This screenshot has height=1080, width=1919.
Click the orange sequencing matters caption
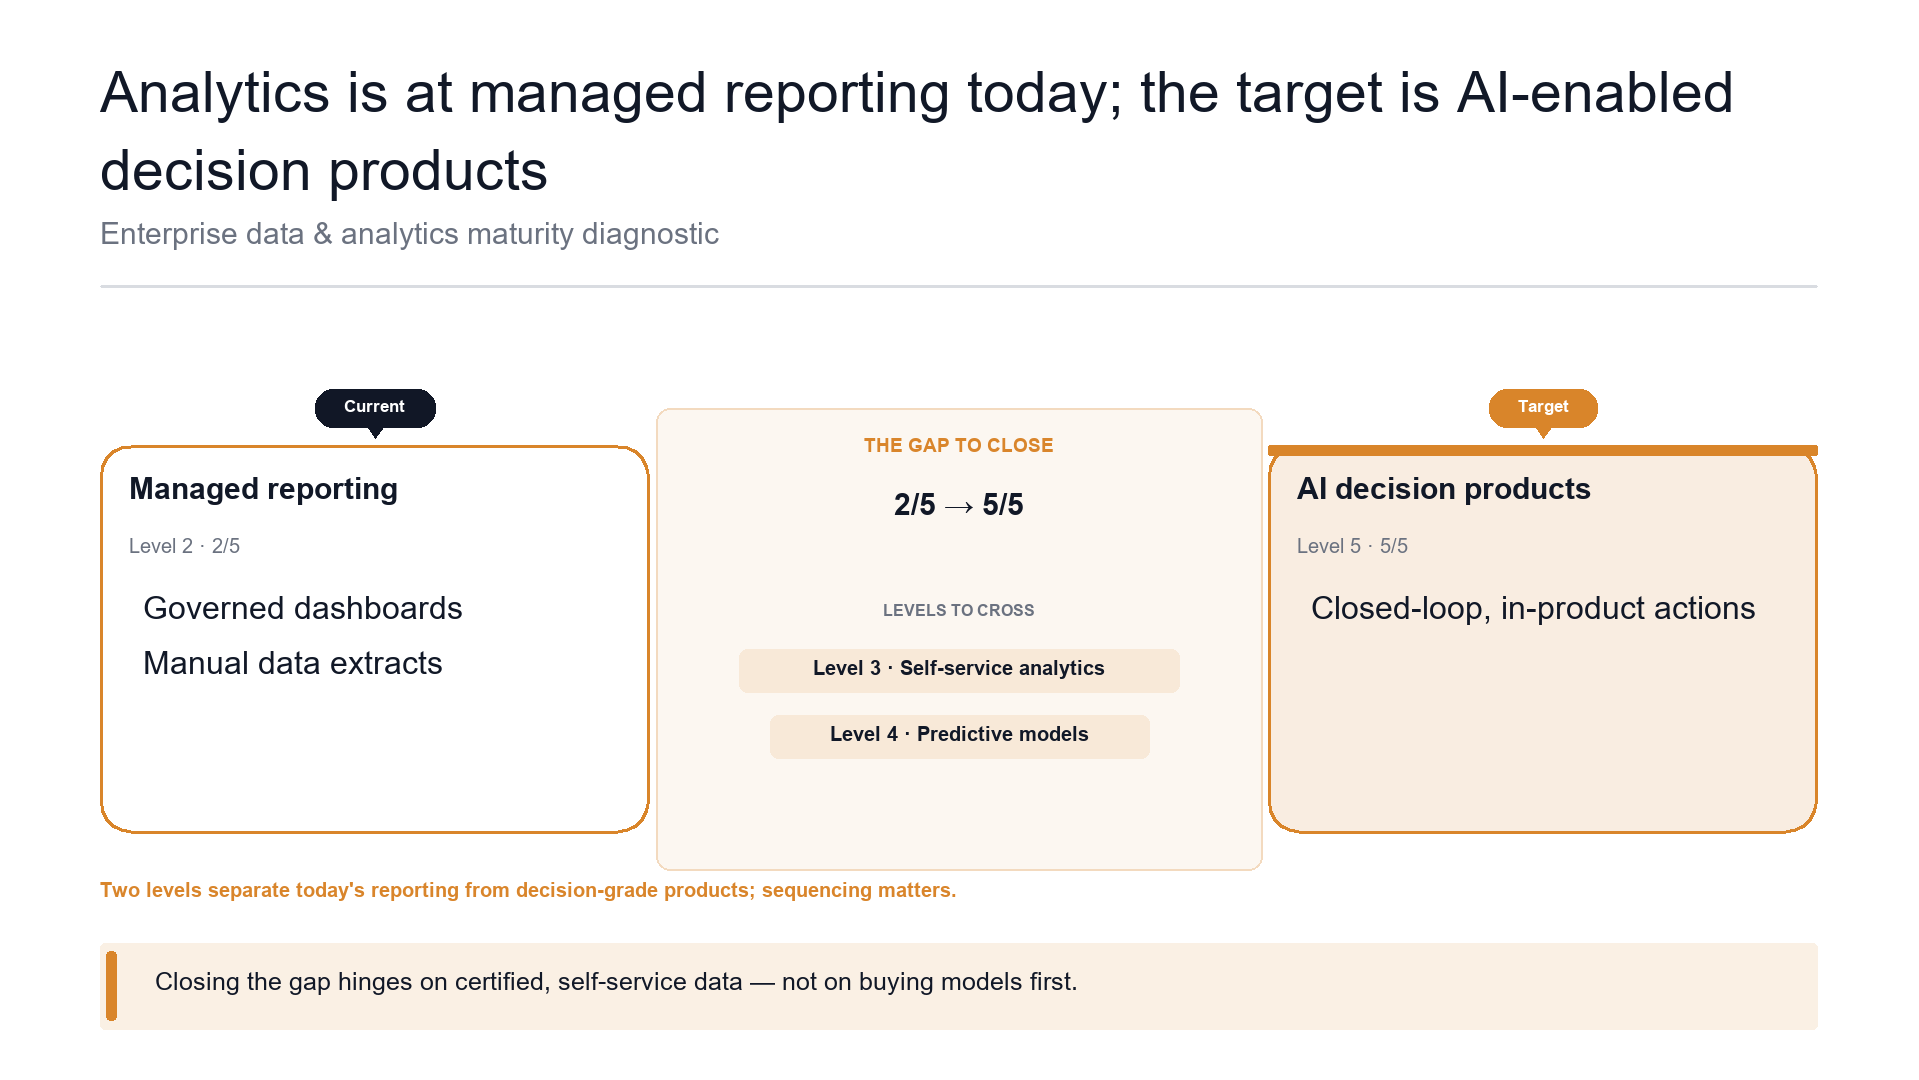pyautogui.click(x=528, y=890)
